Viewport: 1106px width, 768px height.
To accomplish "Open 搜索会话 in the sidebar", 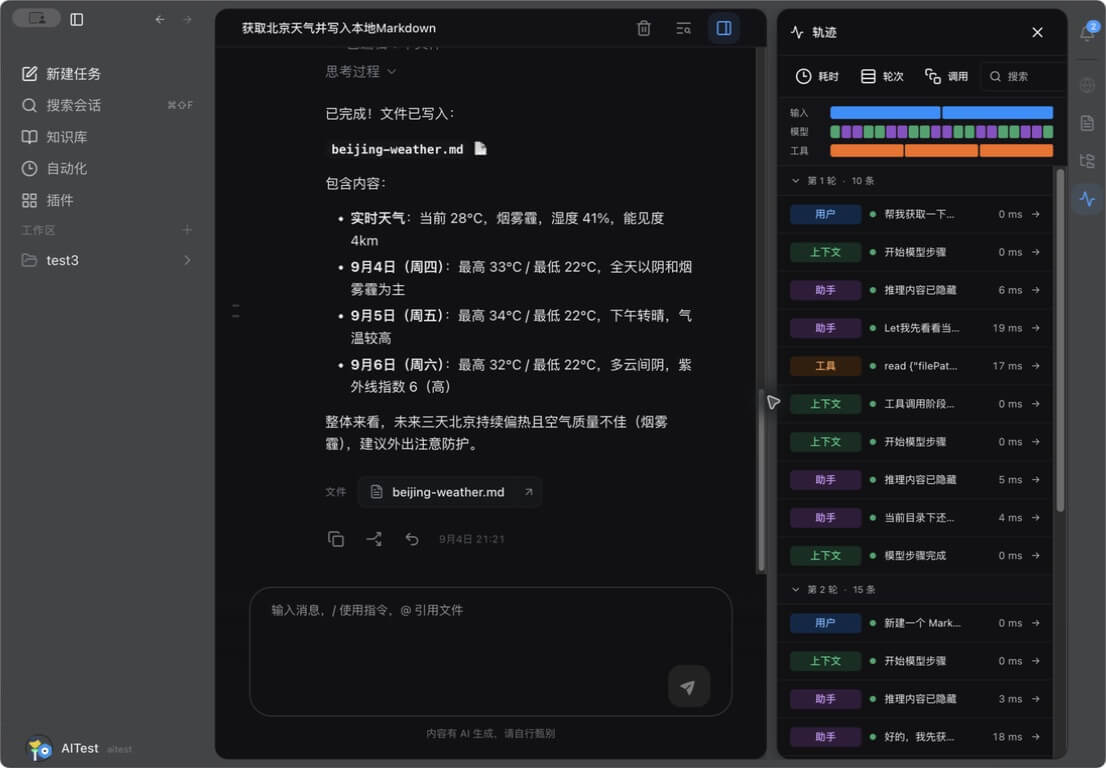I will click(107, 105).
